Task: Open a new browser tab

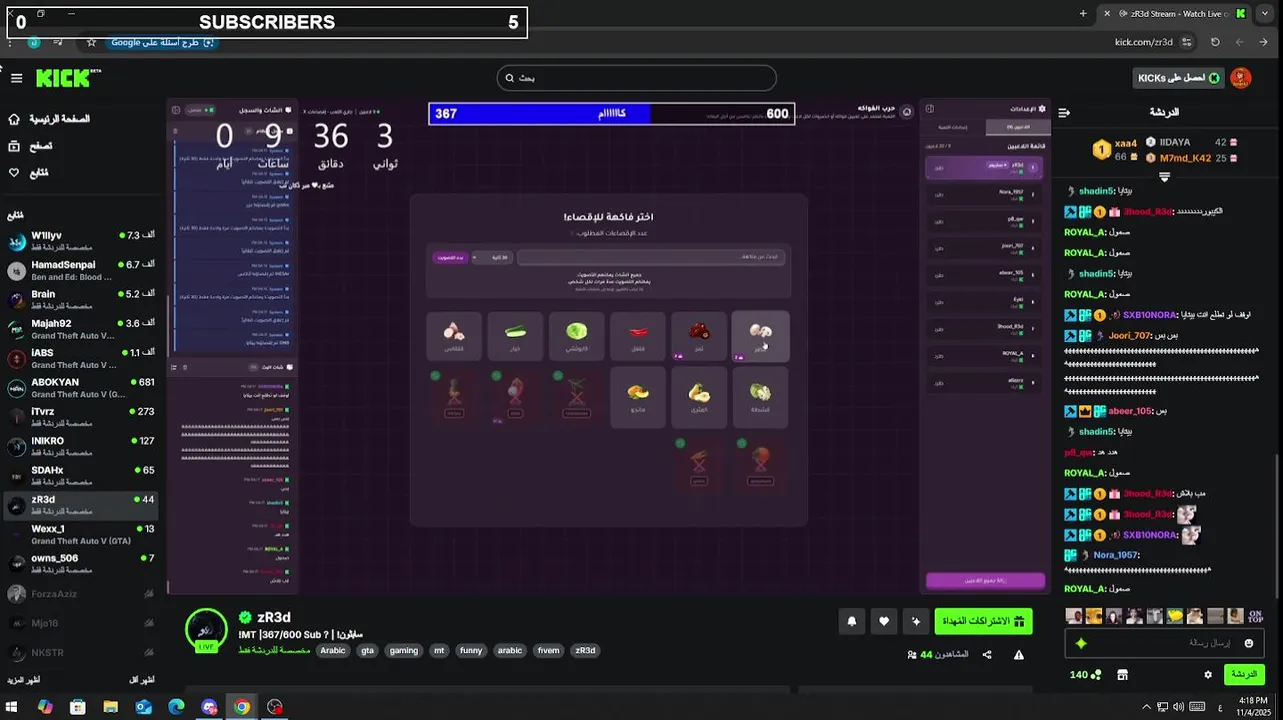Action: point(1083,13)
